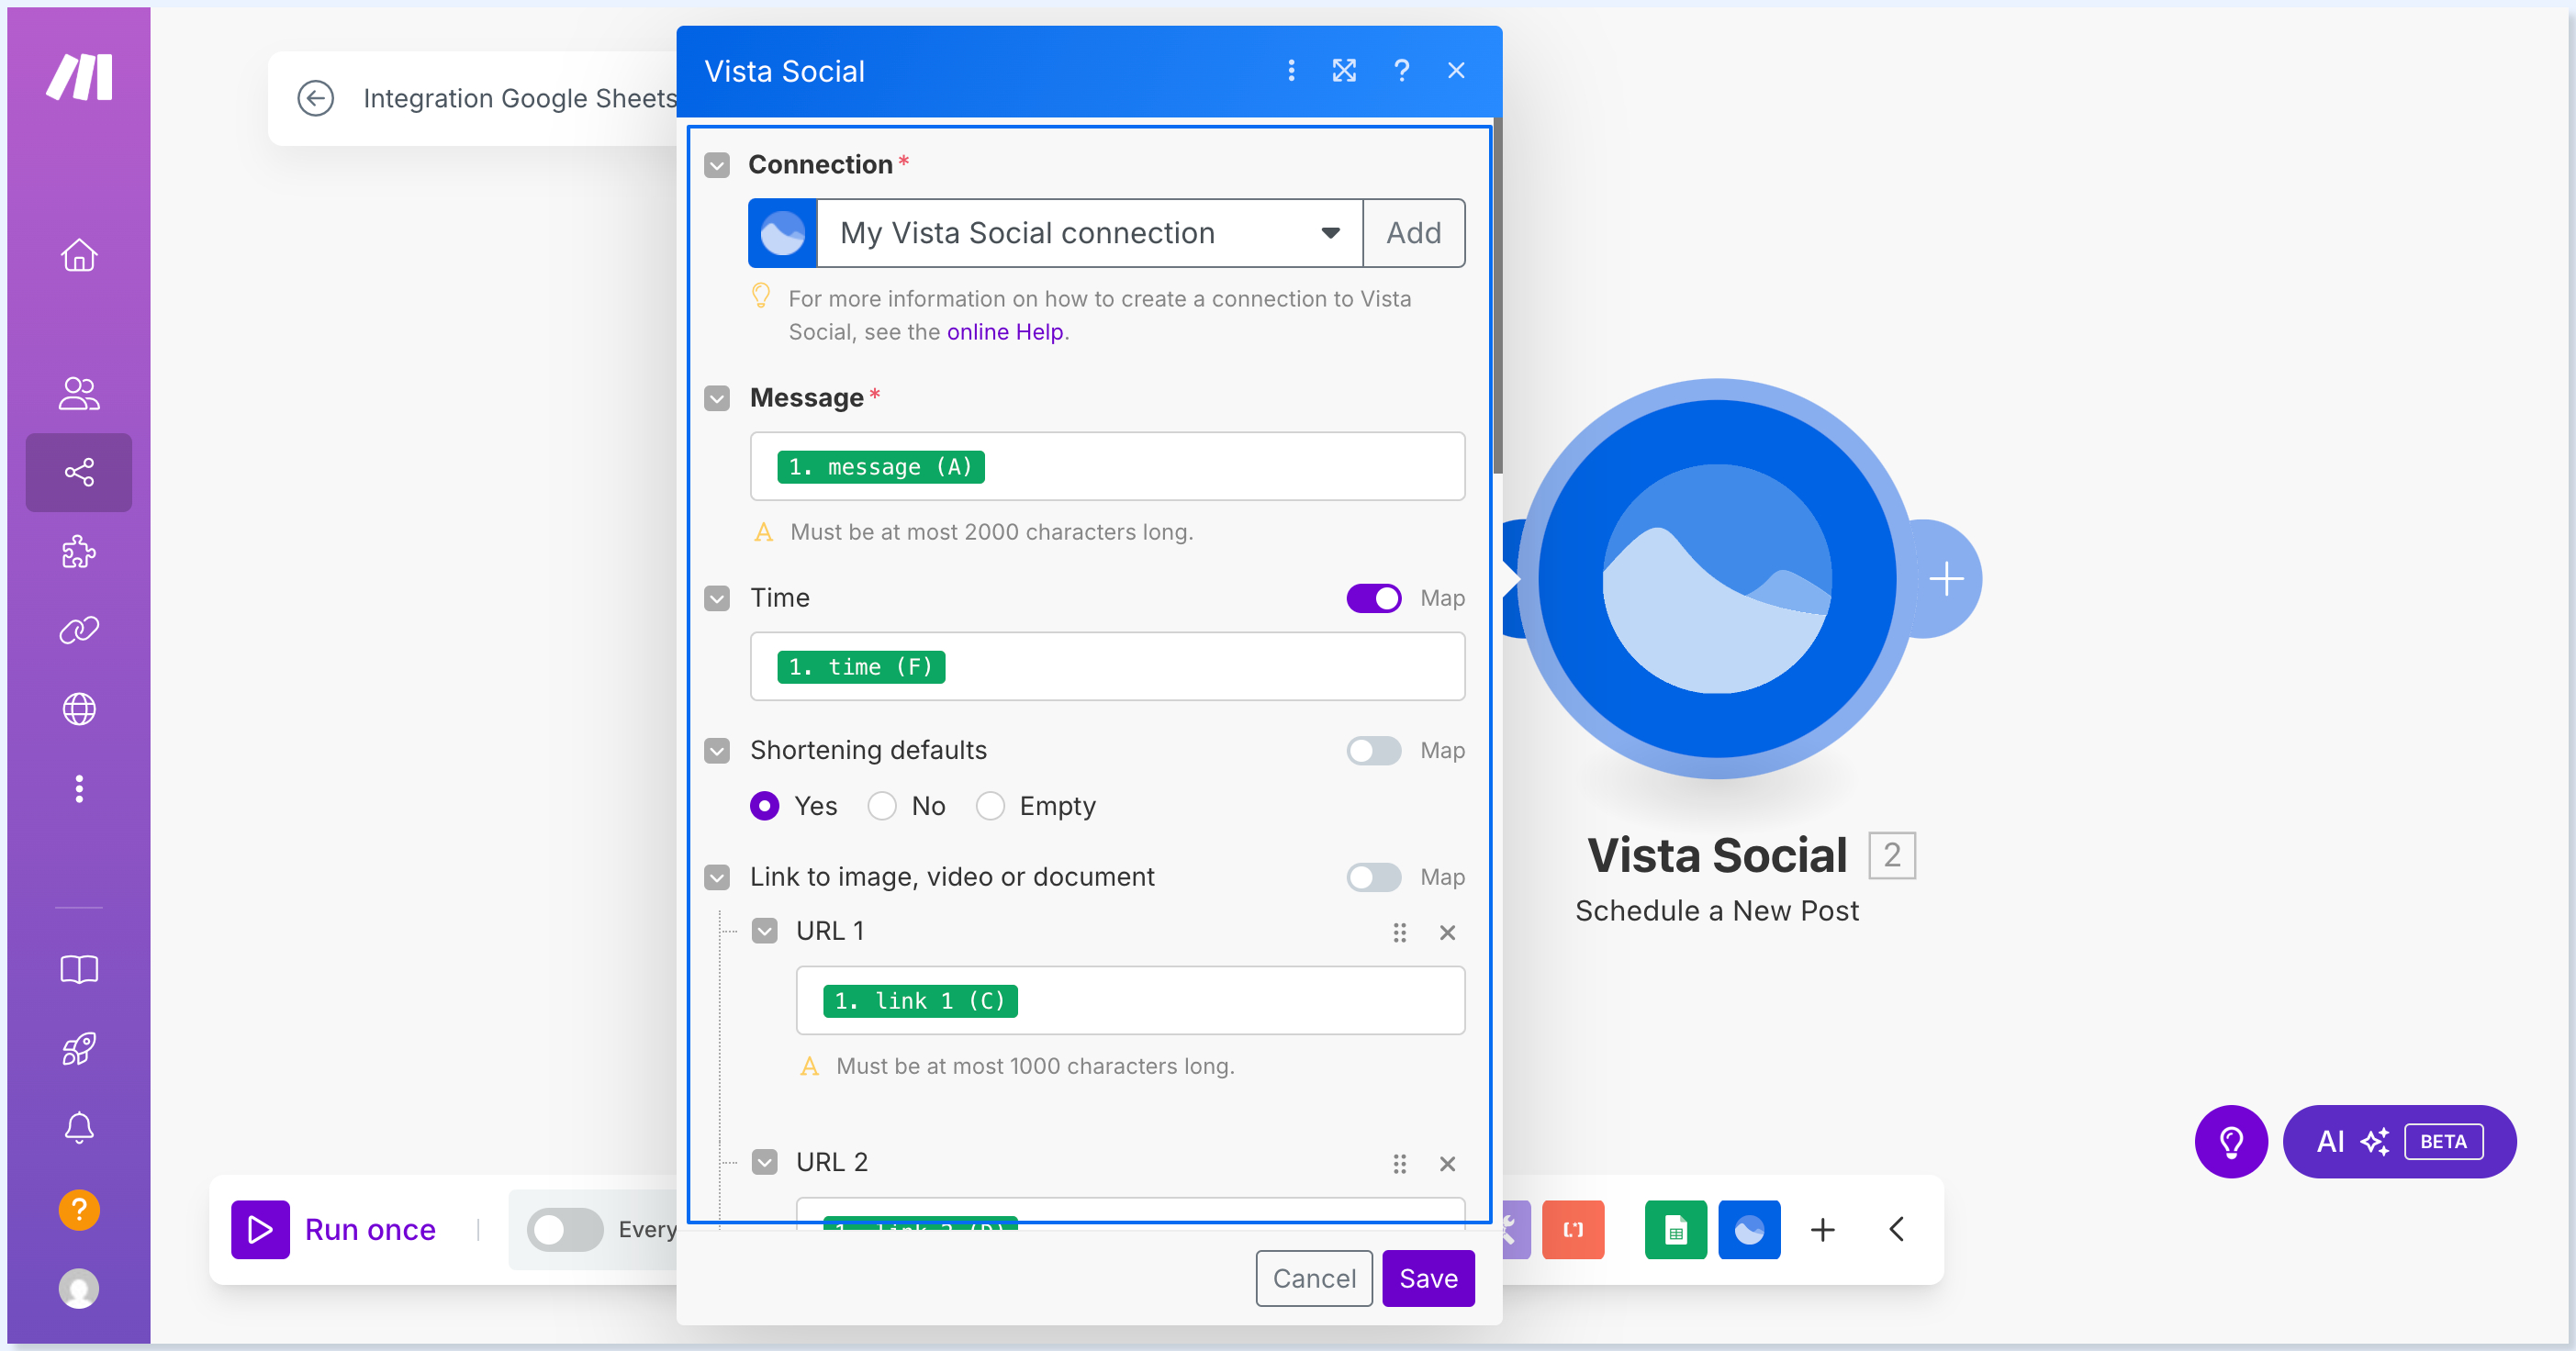Click into the Time input field
The height and width of the screenshot is (1351, 2576).
pos(1107,666)
